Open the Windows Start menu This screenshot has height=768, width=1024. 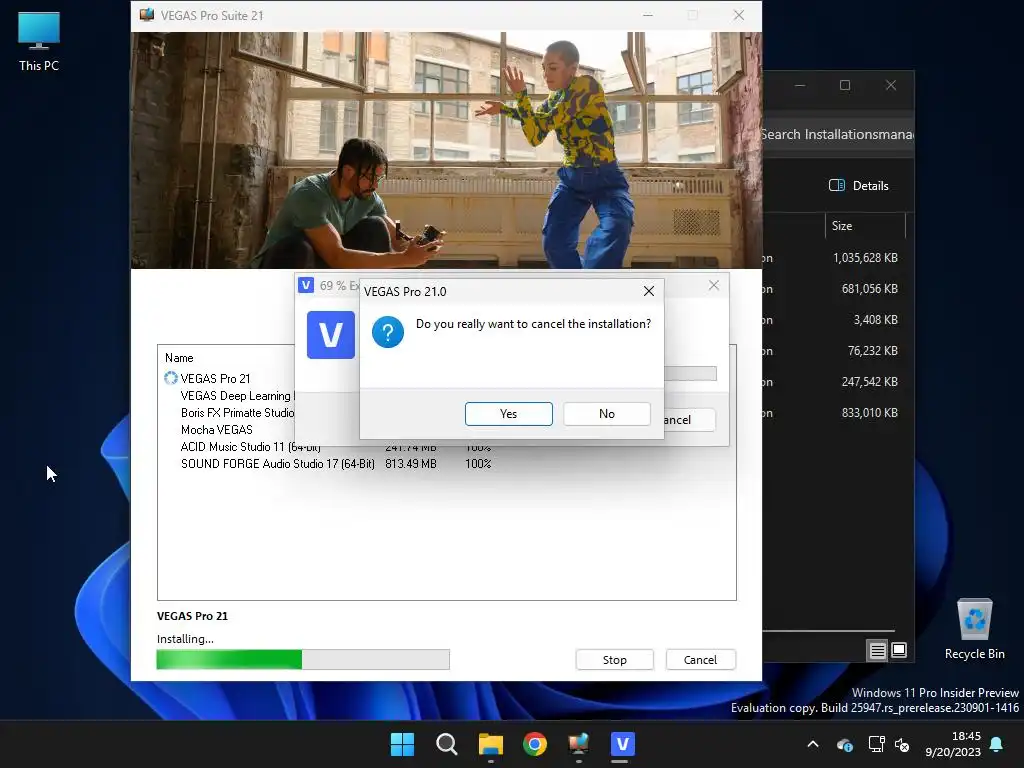[x=402, y=744]
